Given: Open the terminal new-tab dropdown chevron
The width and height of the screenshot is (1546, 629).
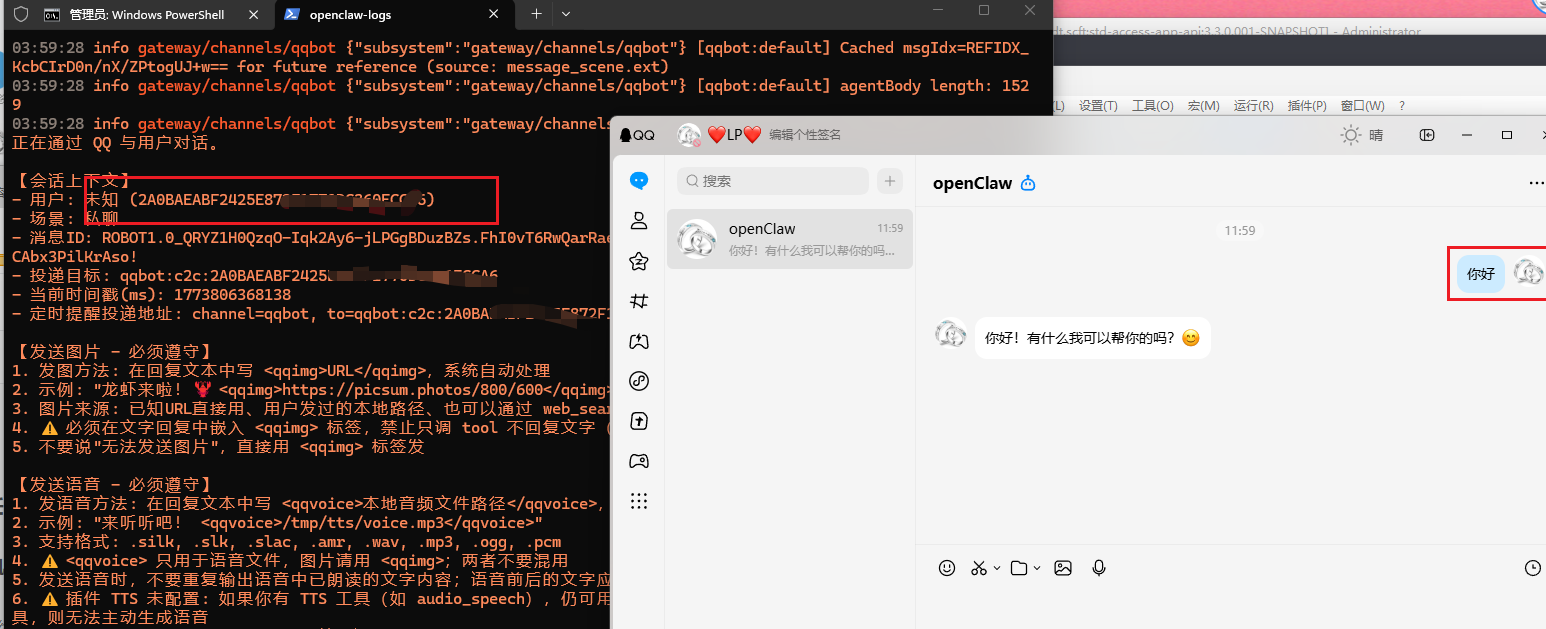Looking at the screenshot, I should (x=566, y=14).
